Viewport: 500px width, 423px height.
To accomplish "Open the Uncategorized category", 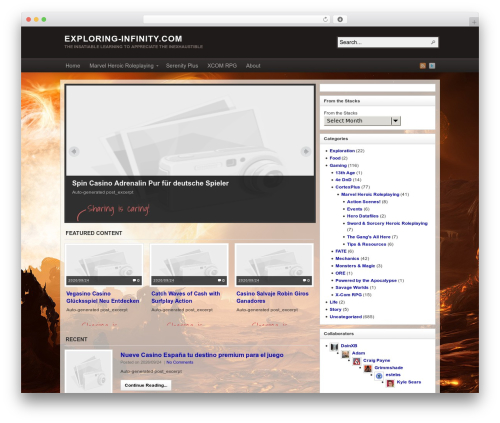I will [x=346, y=317].
